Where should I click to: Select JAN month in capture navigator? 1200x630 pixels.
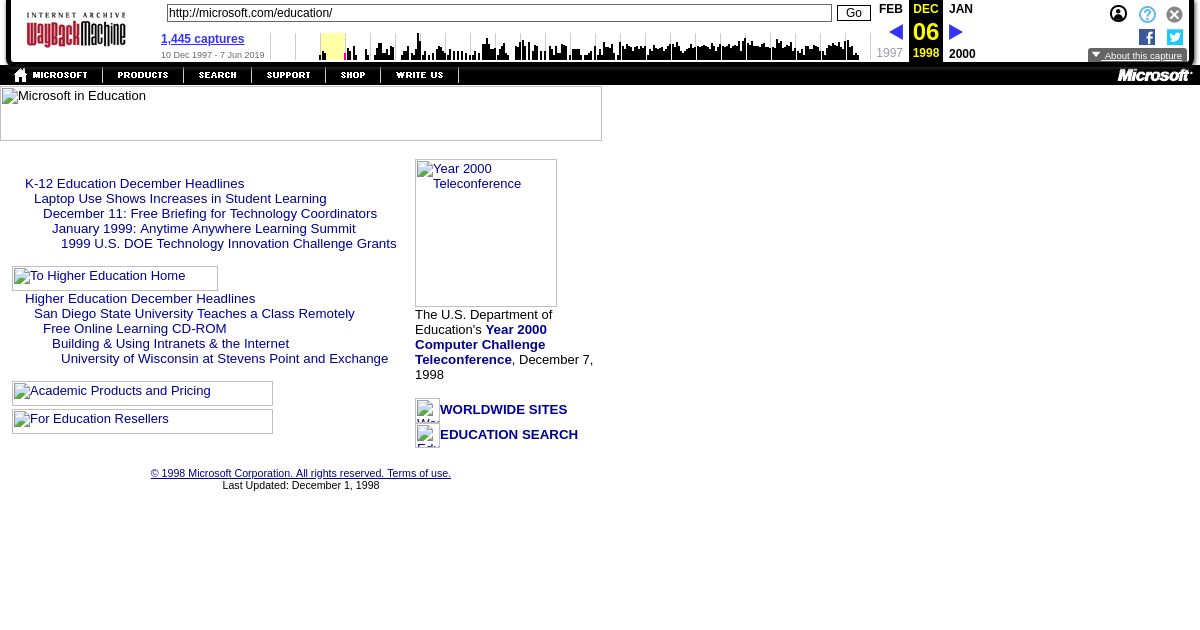tap(960, 9)
